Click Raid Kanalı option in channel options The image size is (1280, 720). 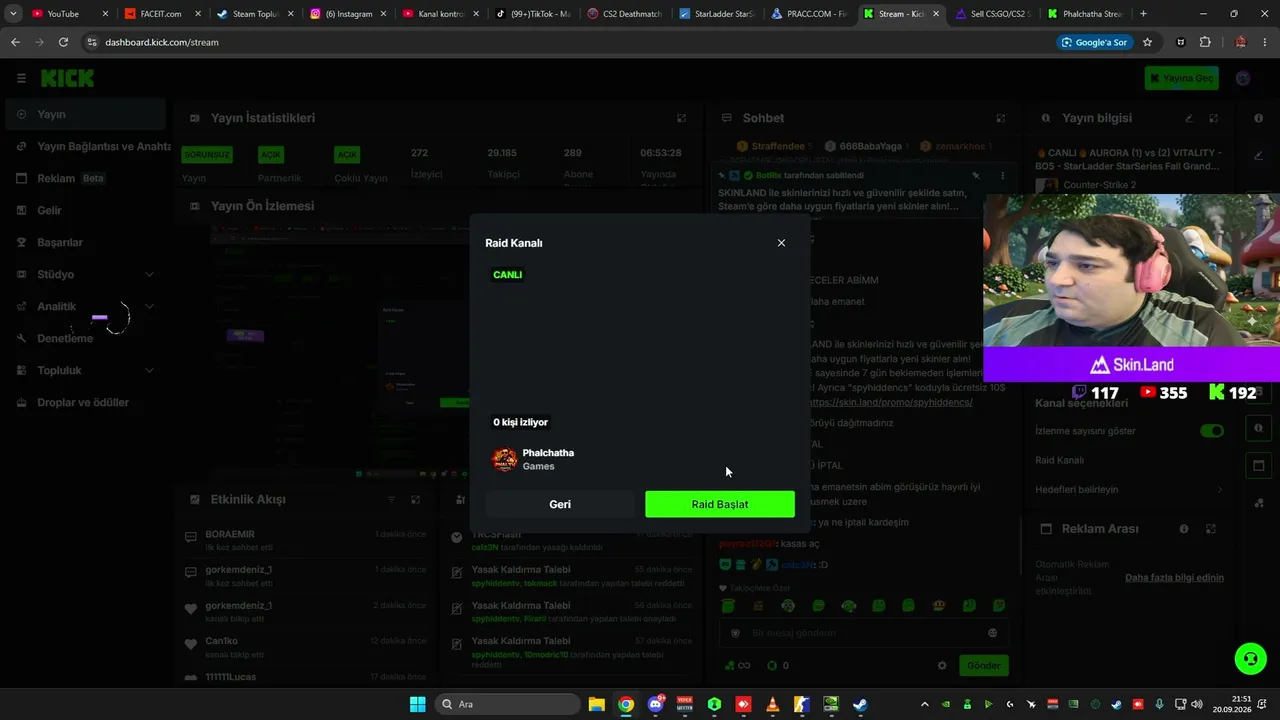tap(1059, 460)
